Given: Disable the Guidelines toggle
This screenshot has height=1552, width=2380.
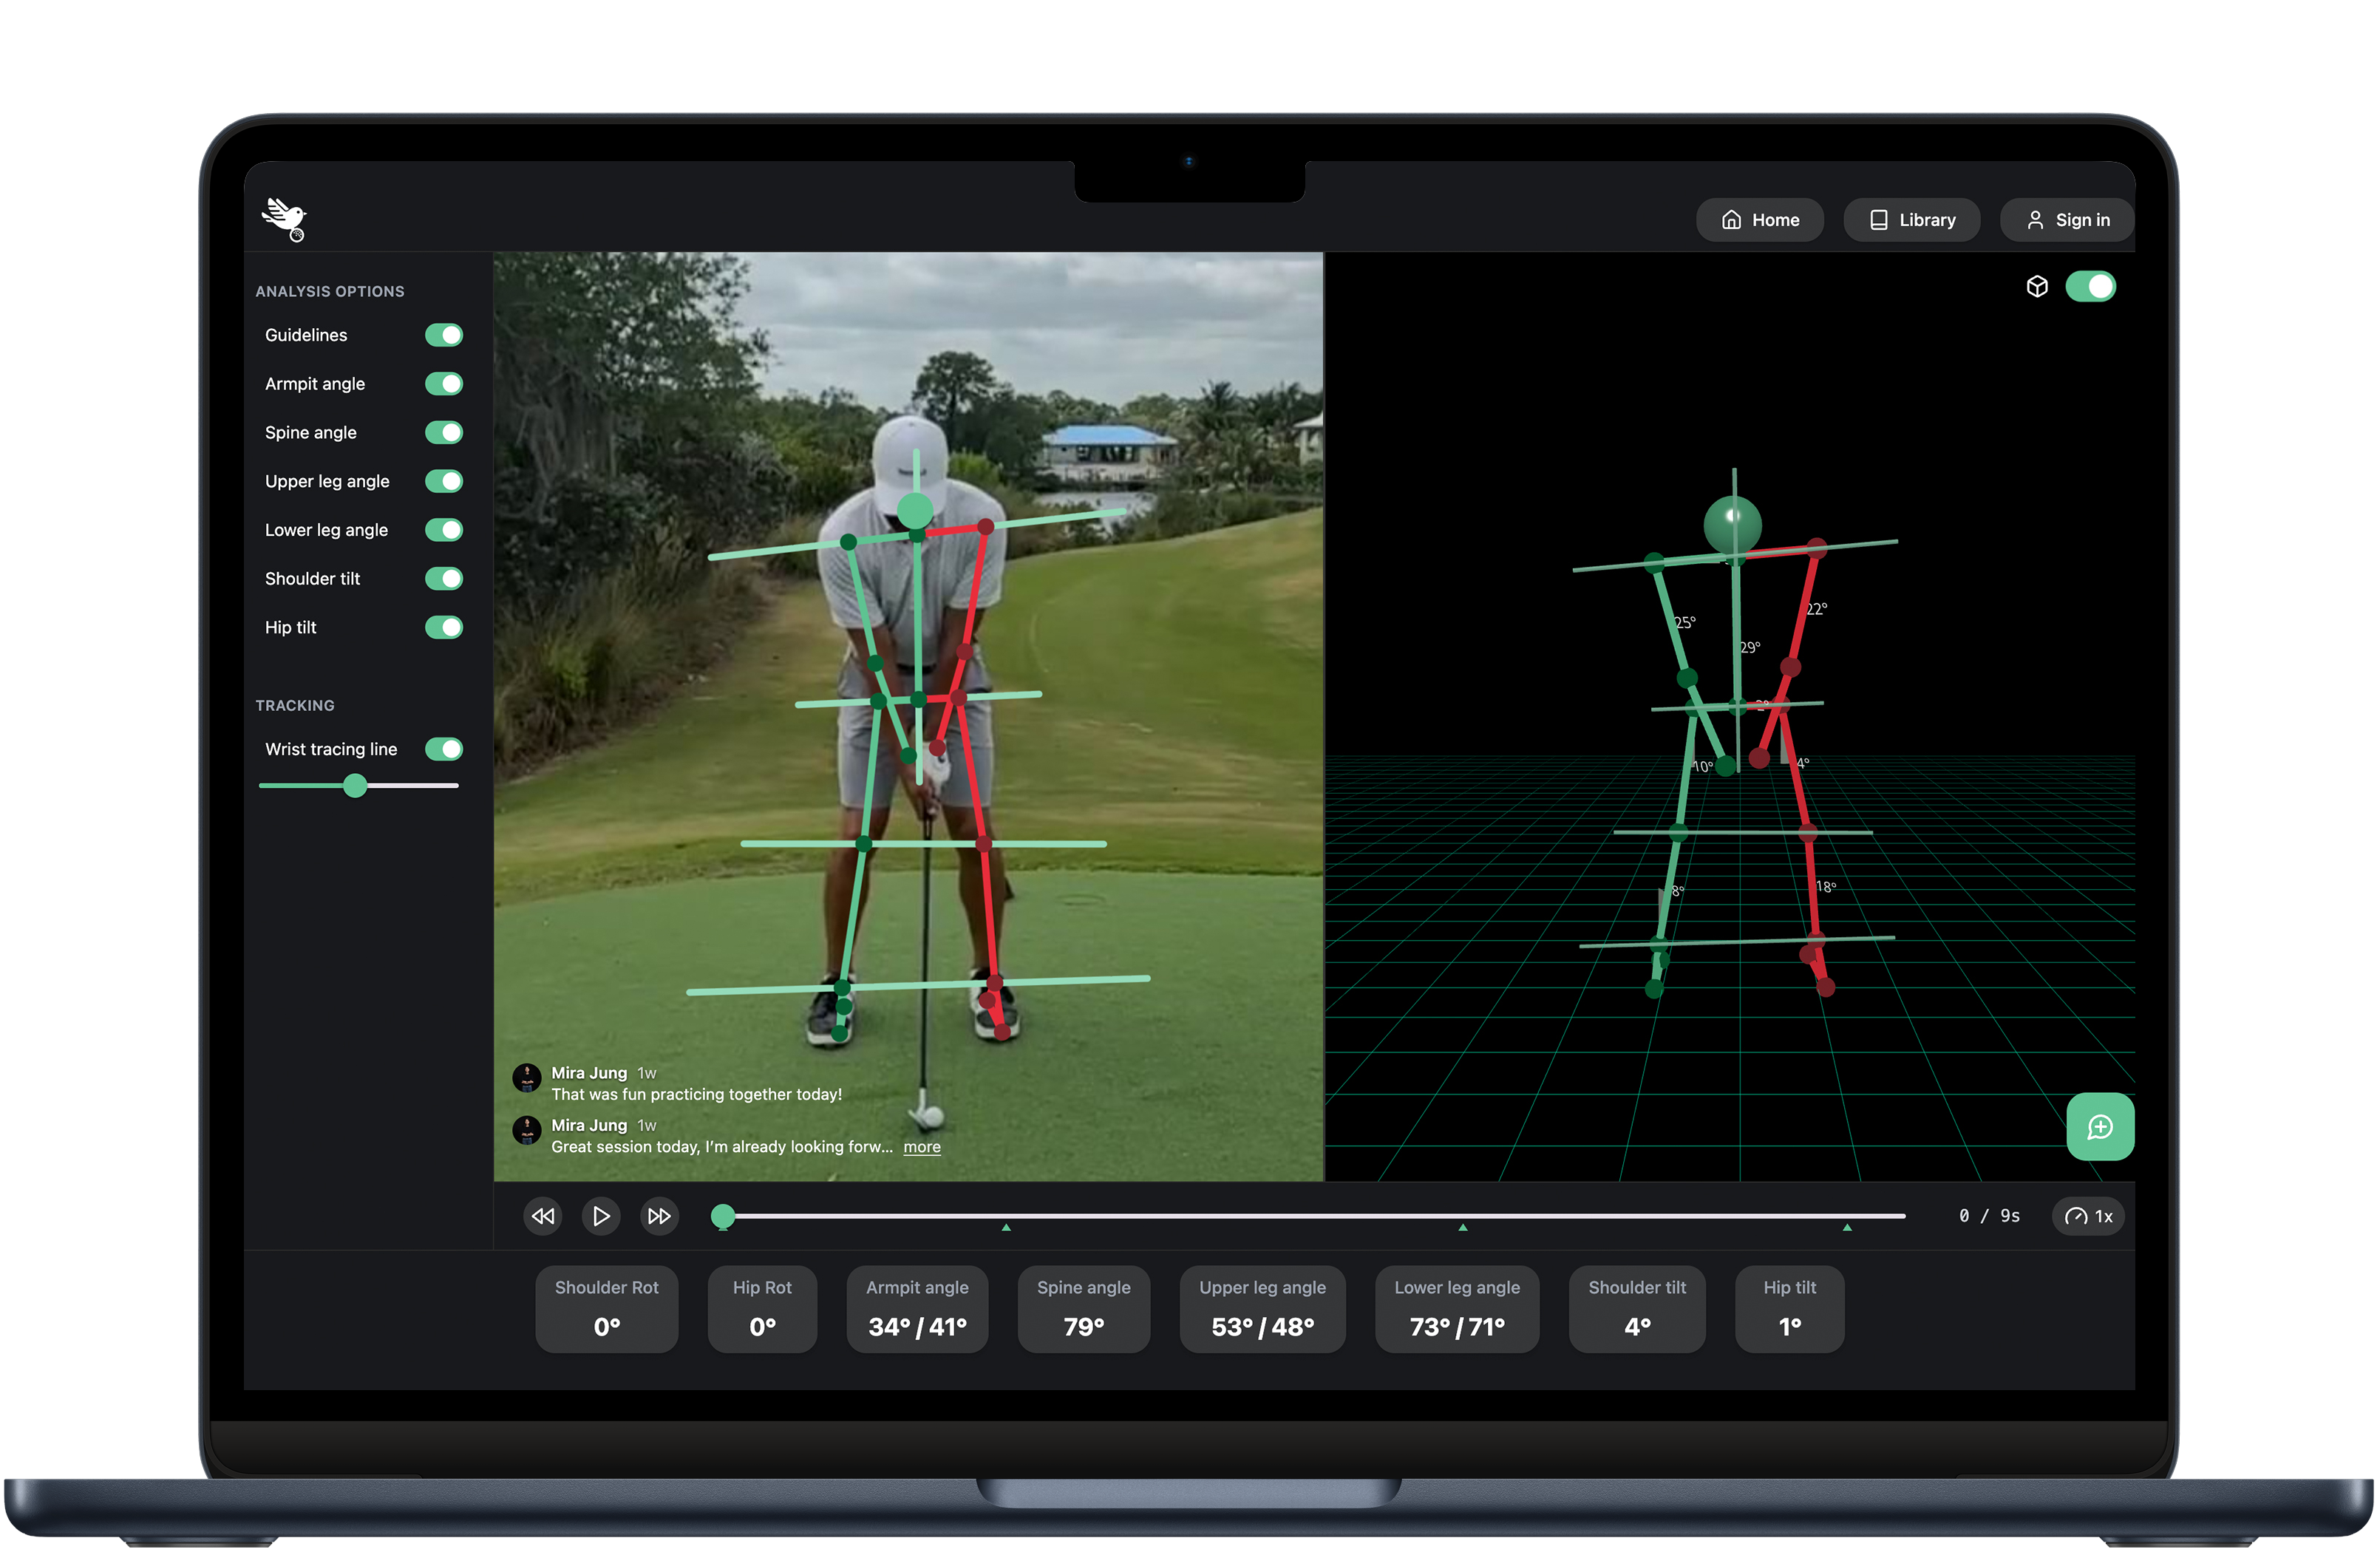Looking at the screenshot, I should (444, 335).
